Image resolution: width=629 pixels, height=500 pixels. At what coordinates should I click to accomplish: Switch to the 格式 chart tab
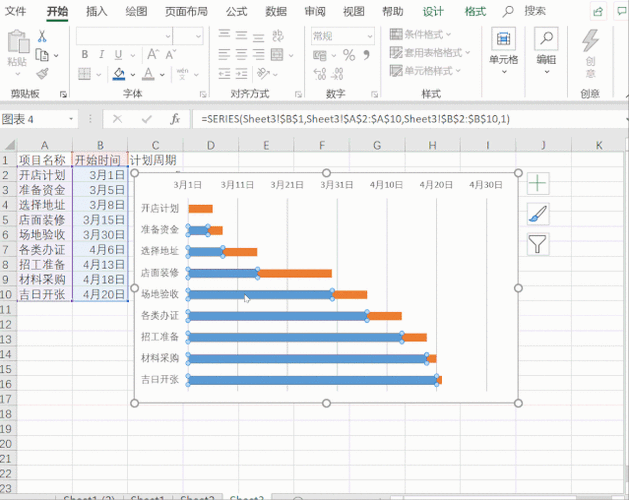click(475, 11)
